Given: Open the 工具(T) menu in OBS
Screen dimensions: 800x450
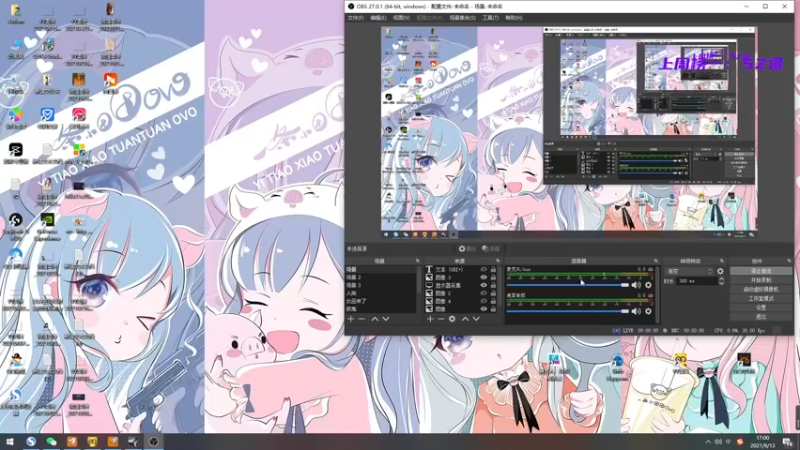Looking at the screenshot, I should [490, 18].
